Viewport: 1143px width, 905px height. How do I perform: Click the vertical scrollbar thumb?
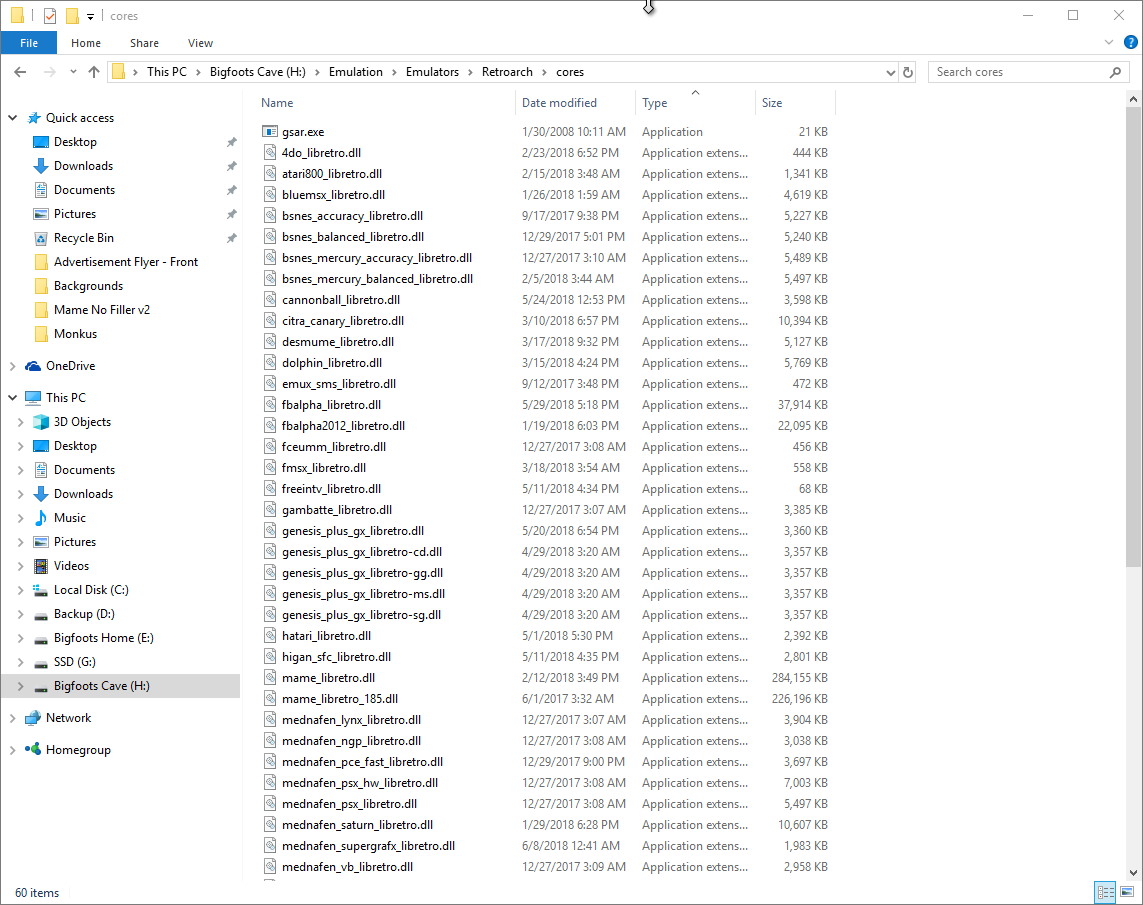pyautogui.click(x=1133, y=337)
